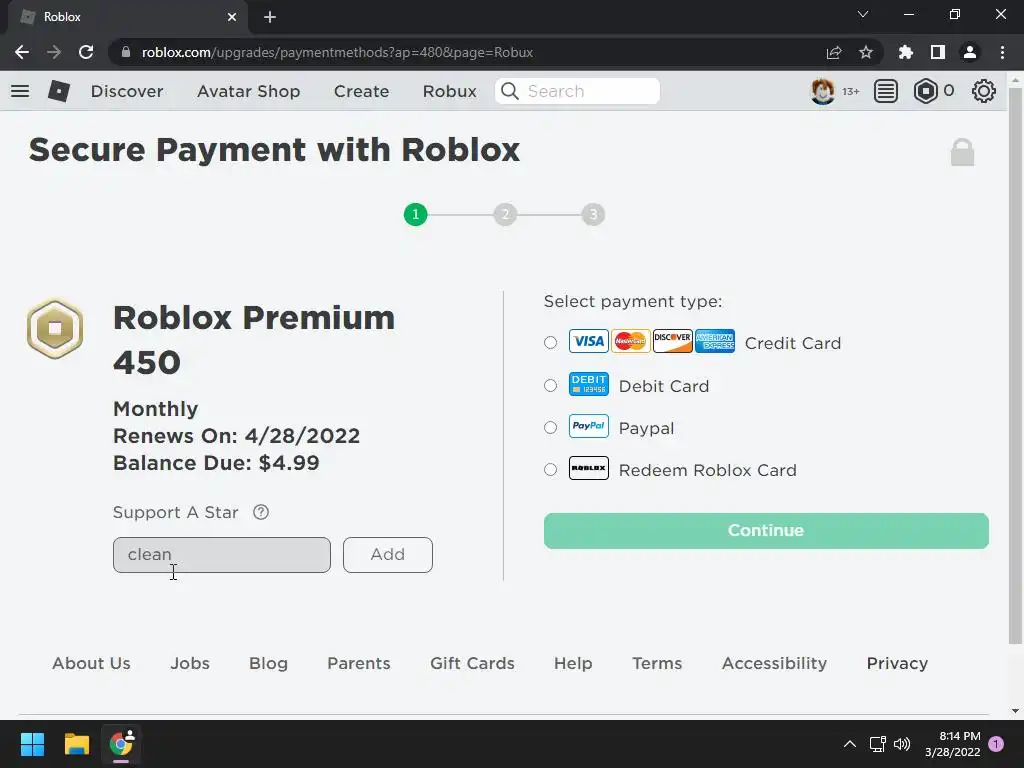This screenshot has width=1024, height=768.
Task: Click the Continue button
Action: tap(766, 530)
